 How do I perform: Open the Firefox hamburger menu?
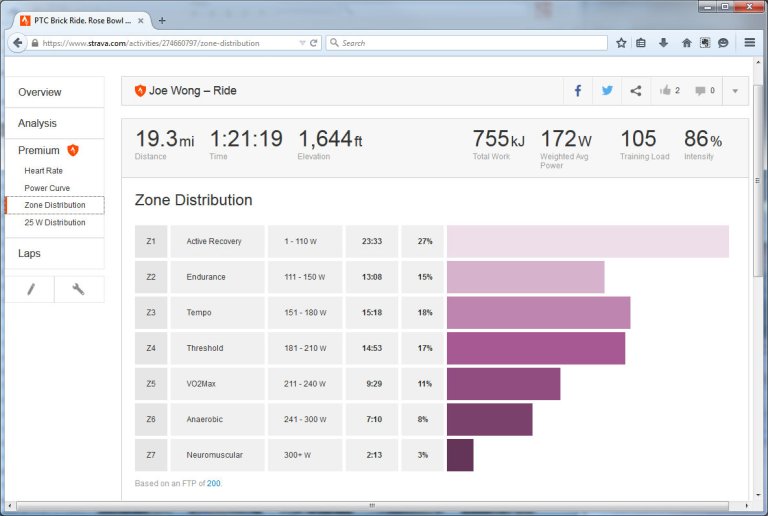(x=749, y=43)
